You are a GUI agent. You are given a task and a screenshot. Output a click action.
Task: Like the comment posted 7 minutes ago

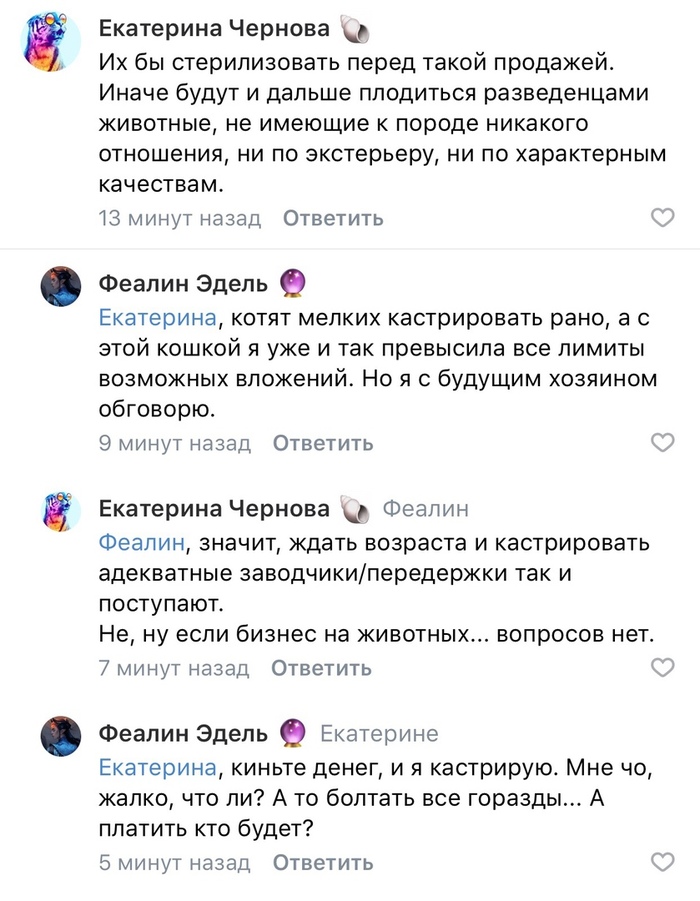[x=662, y=668]
